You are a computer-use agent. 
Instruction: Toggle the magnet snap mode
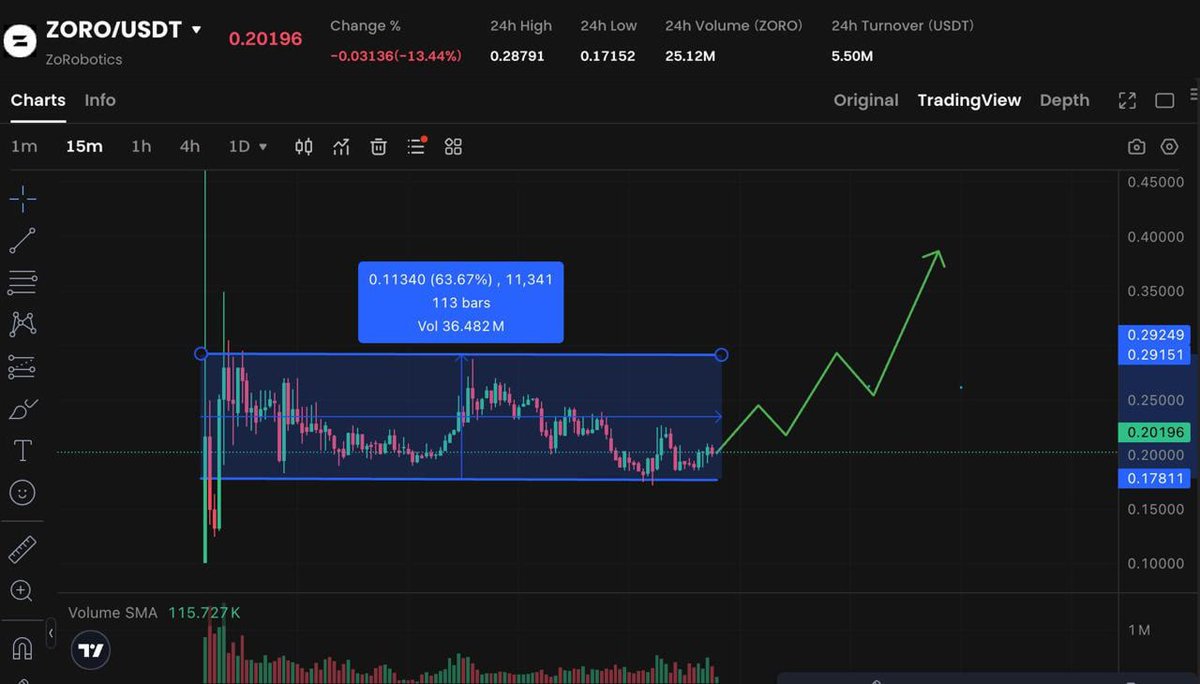pos(22,648)
